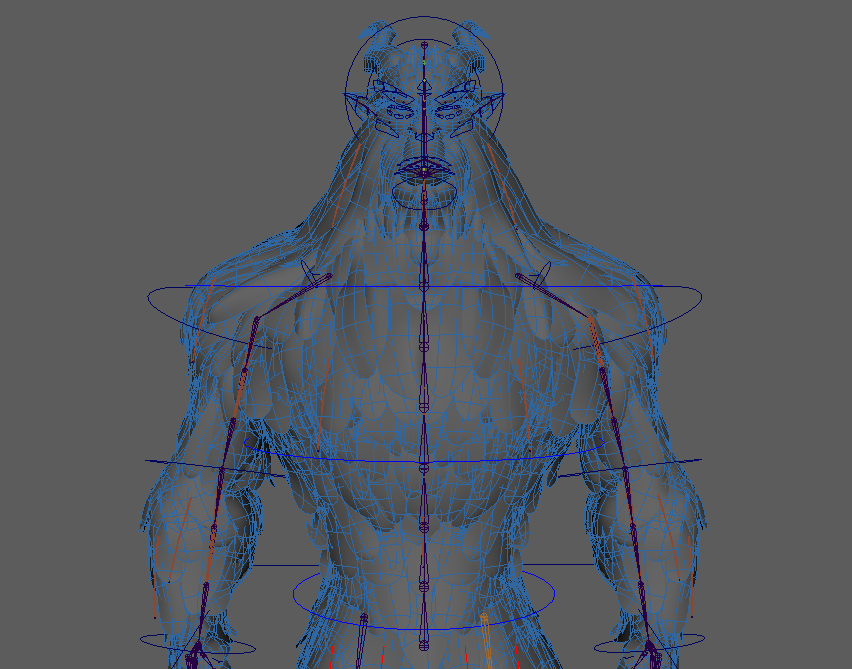Click the pointed ear on the screen-left side
852x669 pixels.
tap(356, 102)
